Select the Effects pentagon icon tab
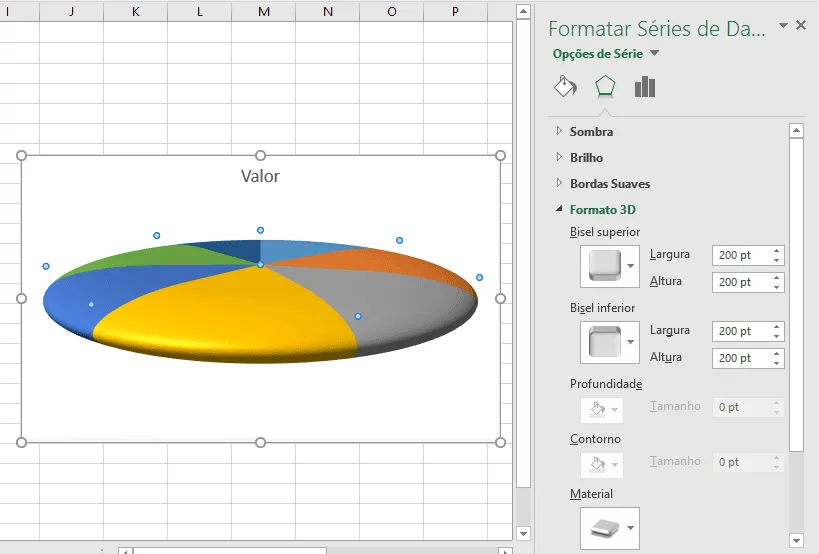The width and height of the screenshot is (819, 554). (x=605, y=87)
